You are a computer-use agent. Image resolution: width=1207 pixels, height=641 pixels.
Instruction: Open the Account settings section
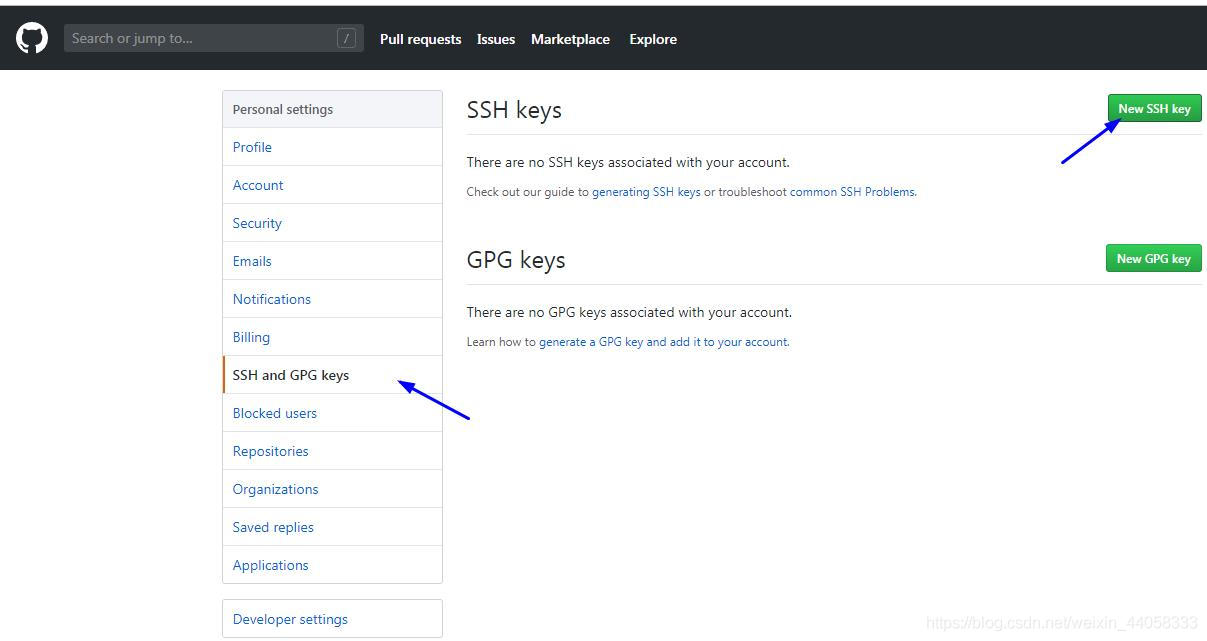258,185
